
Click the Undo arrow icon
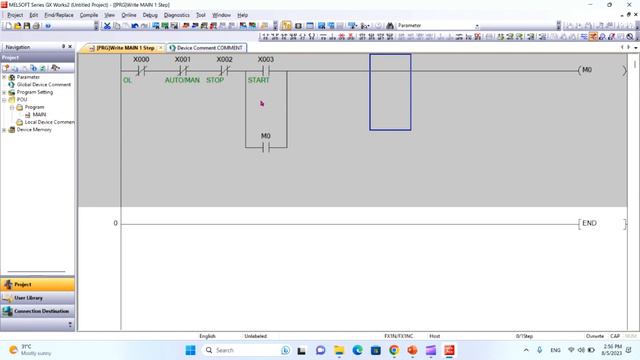[x=135, y=26]
